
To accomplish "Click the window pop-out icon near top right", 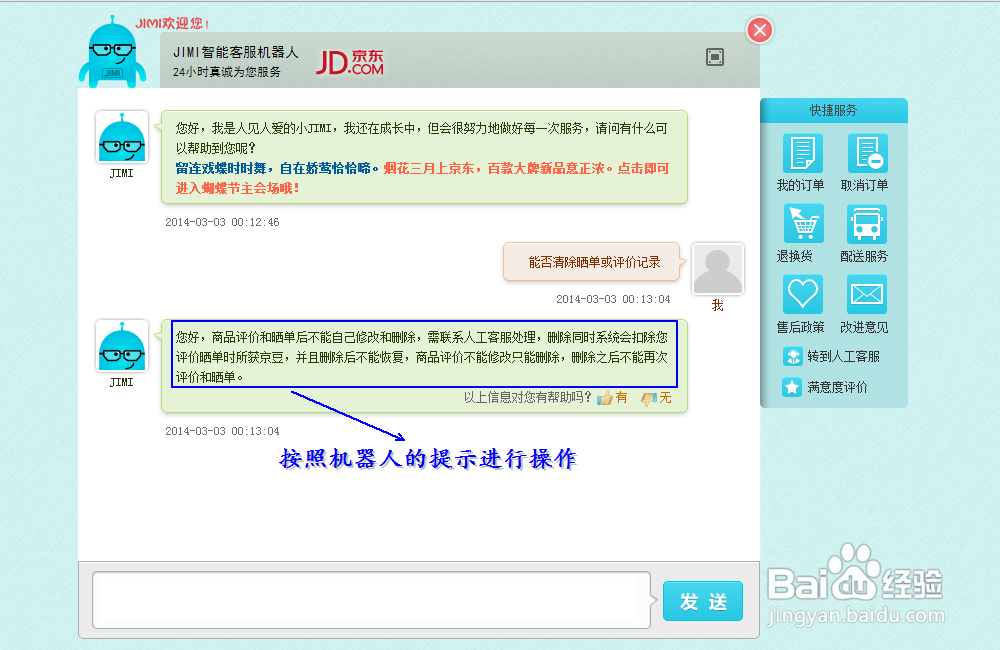I will (715, 57).
